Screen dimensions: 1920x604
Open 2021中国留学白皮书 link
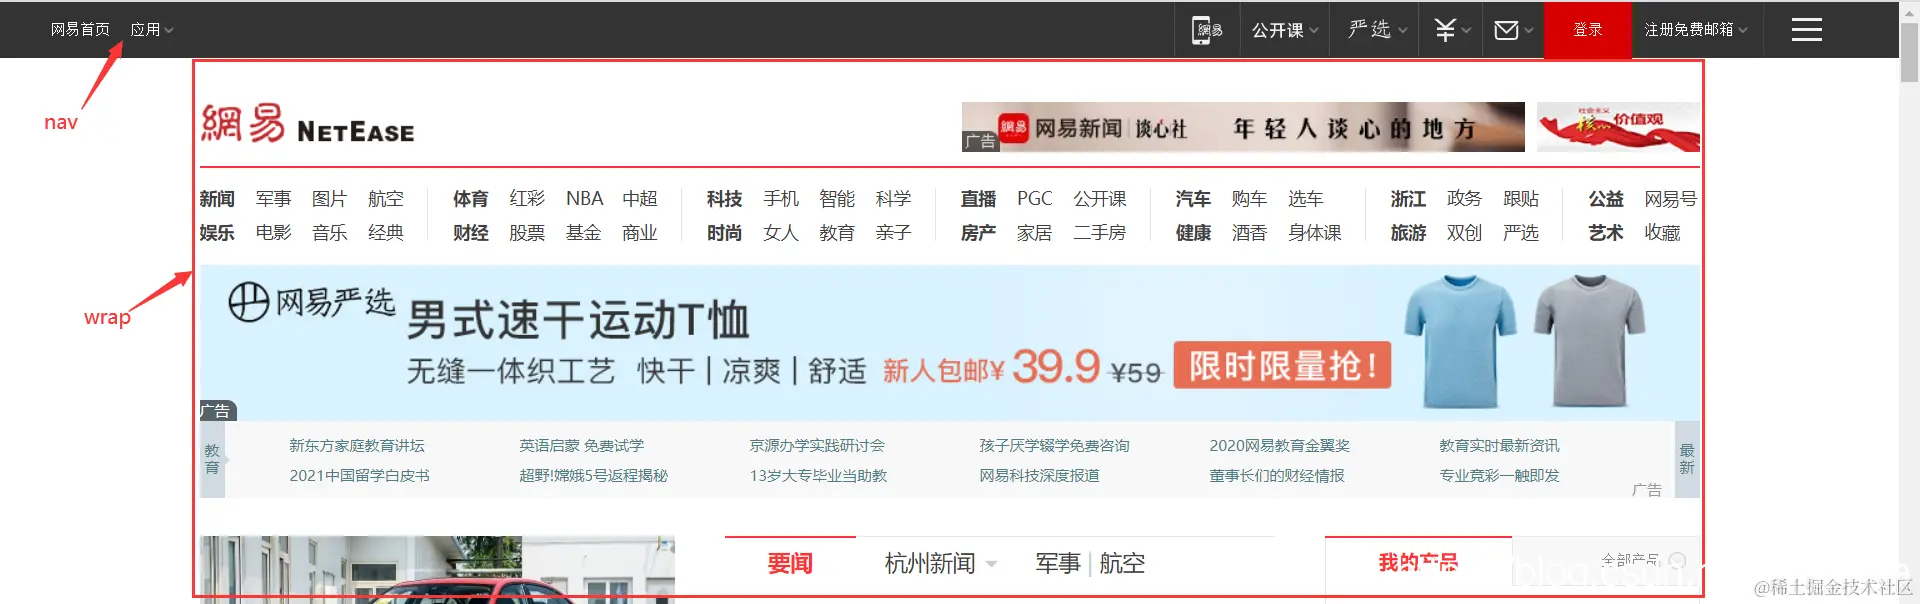tap(360, 476)
